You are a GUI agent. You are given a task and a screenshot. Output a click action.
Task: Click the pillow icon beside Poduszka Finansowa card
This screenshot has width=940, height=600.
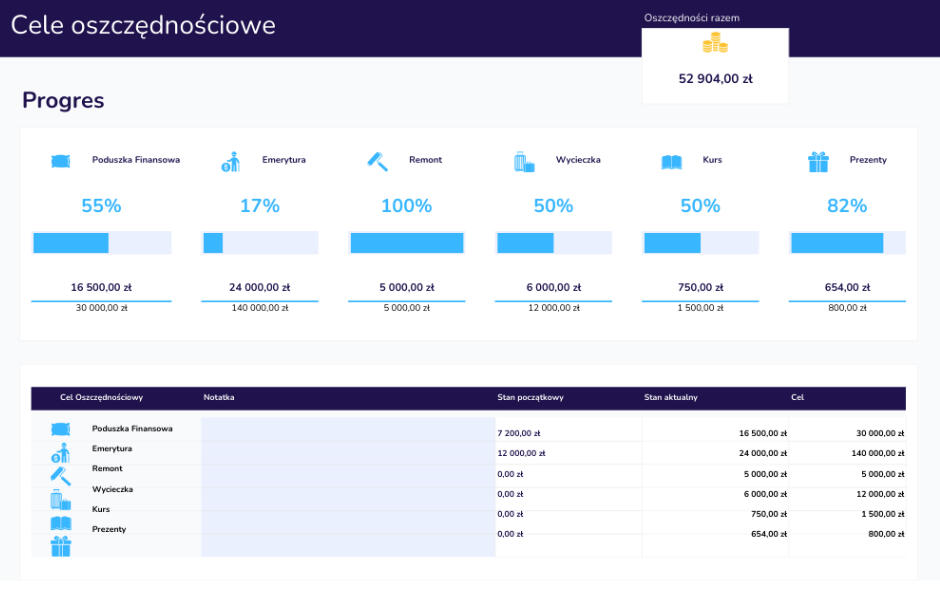click(x=61, y=161)
